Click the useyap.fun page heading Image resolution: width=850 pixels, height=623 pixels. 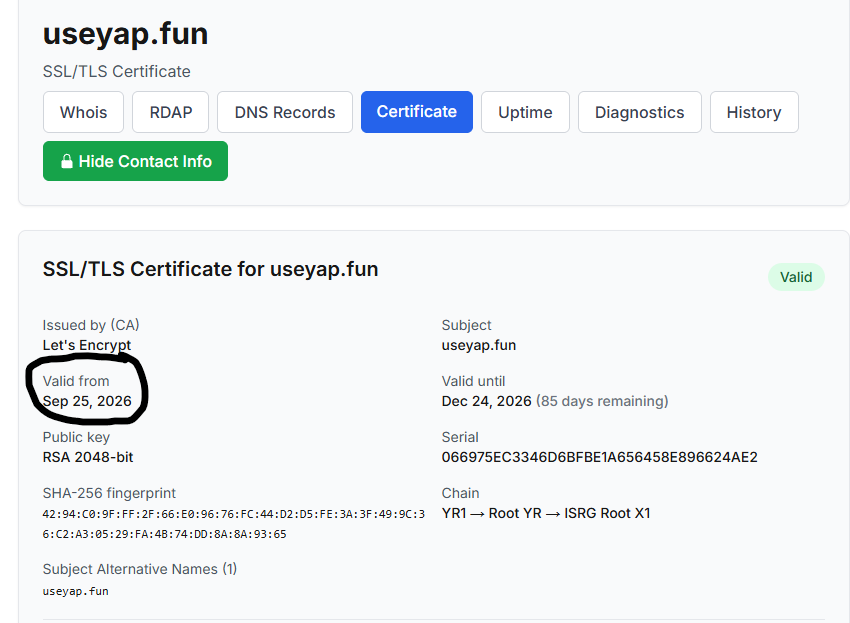point(125,34)
